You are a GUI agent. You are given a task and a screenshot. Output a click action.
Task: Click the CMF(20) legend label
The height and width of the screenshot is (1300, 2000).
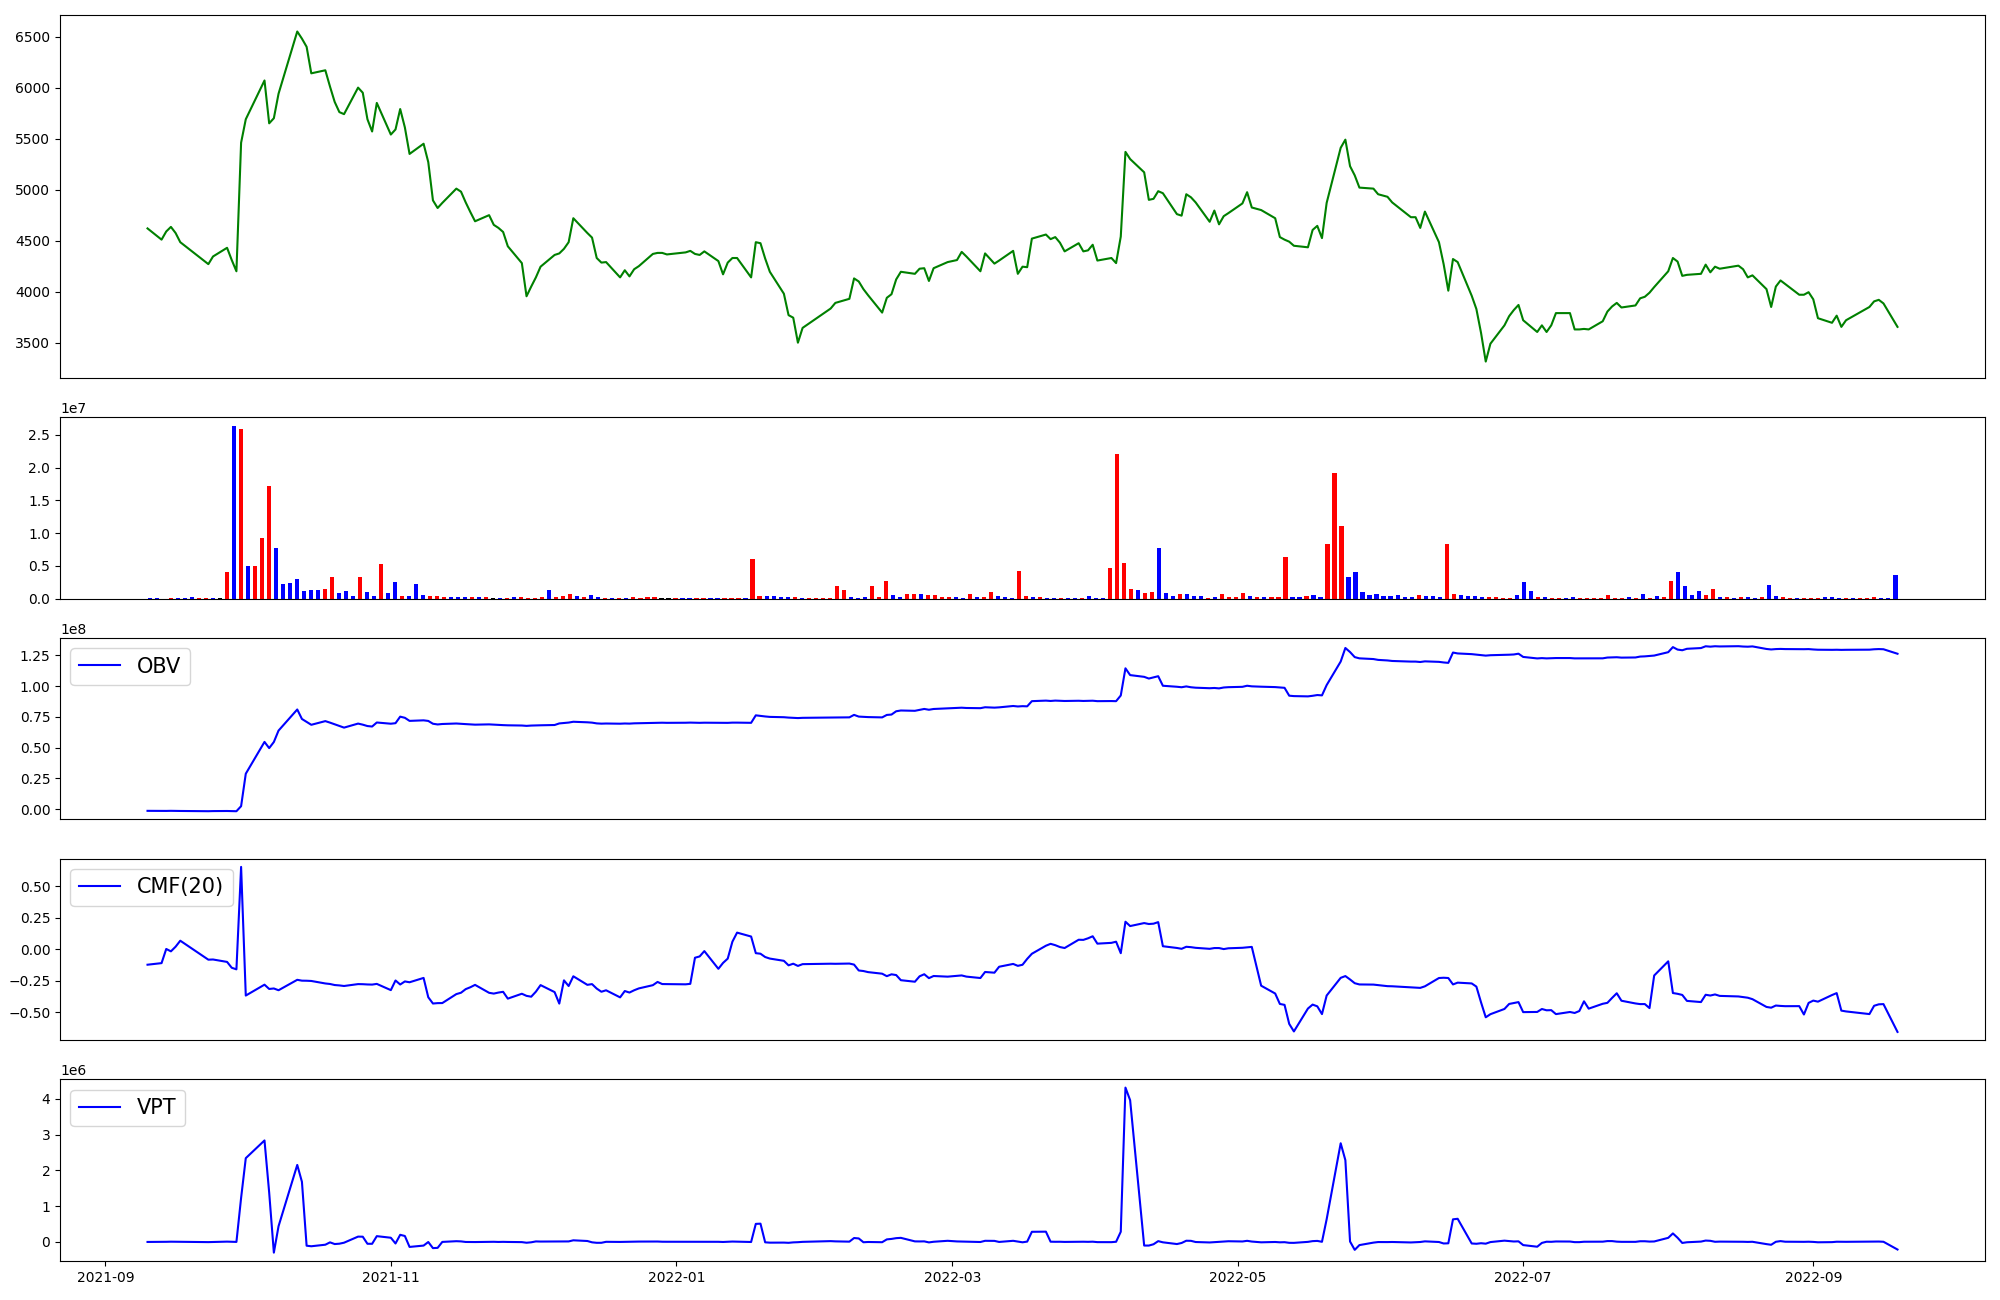click(179, 886)
